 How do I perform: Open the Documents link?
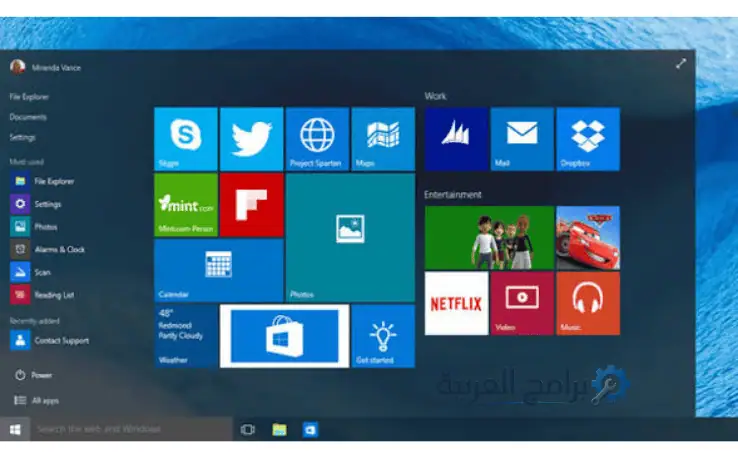click(x=28, y=117)
